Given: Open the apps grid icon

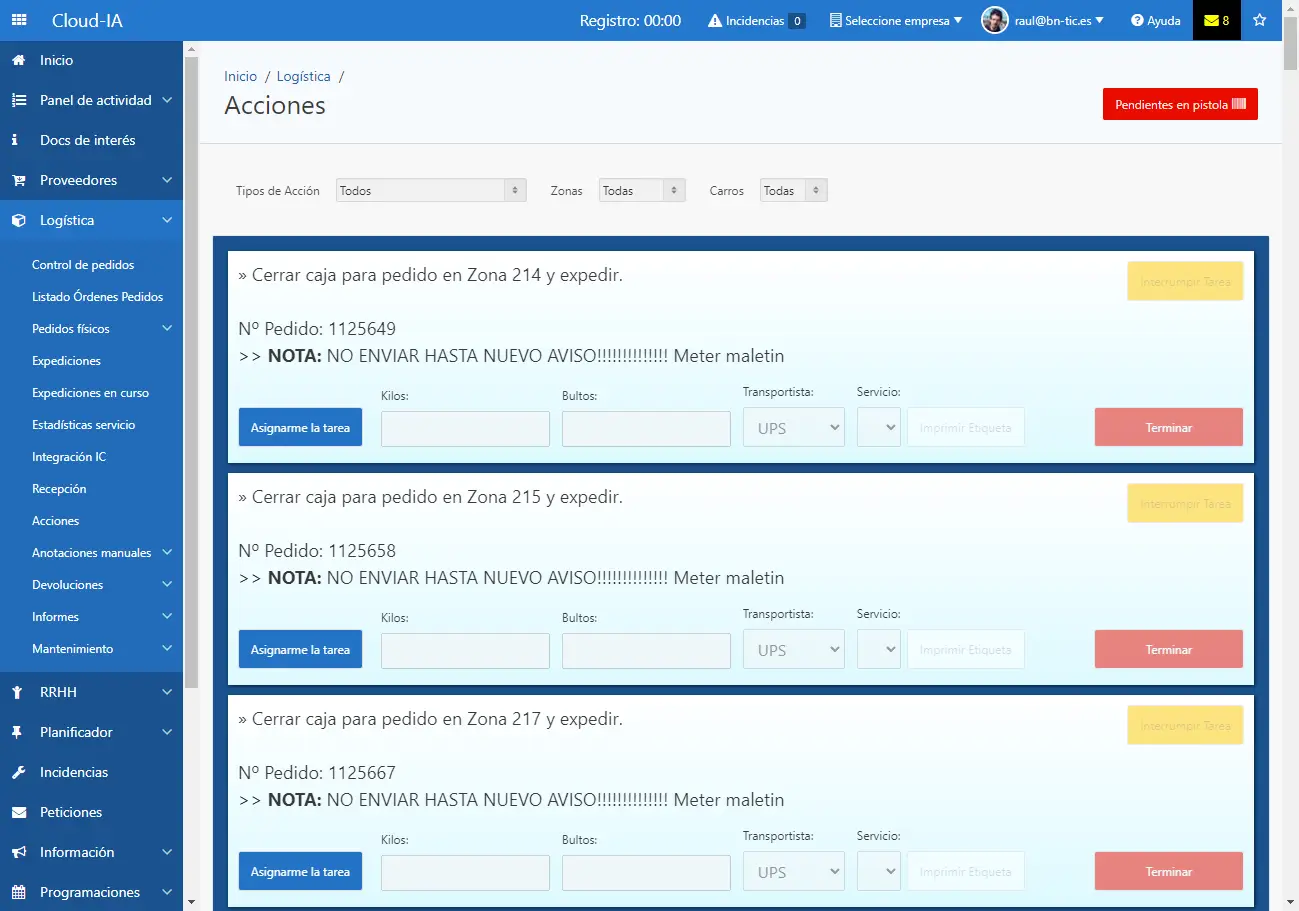Looking at the screenshot, I should click(x=19, y=20).
